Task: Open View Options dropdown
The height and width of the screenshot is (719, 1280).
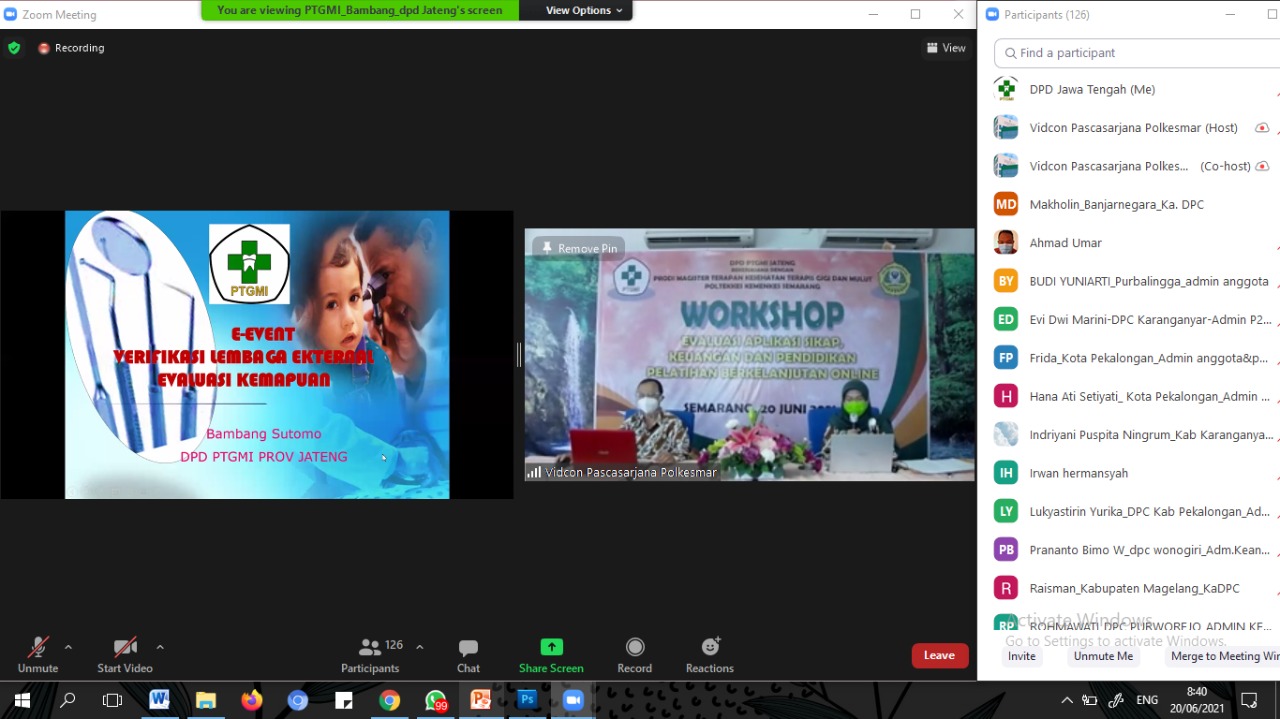Action: click(x=584, y=10)
